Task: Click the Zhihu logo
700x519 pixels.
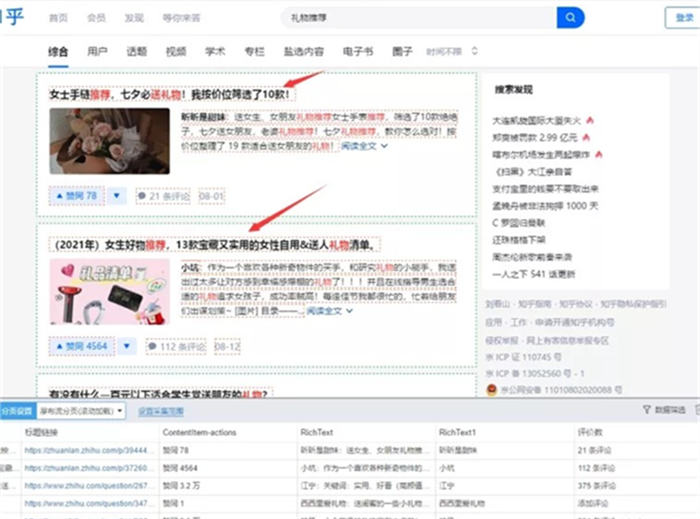Action: (x=12, y=17)
